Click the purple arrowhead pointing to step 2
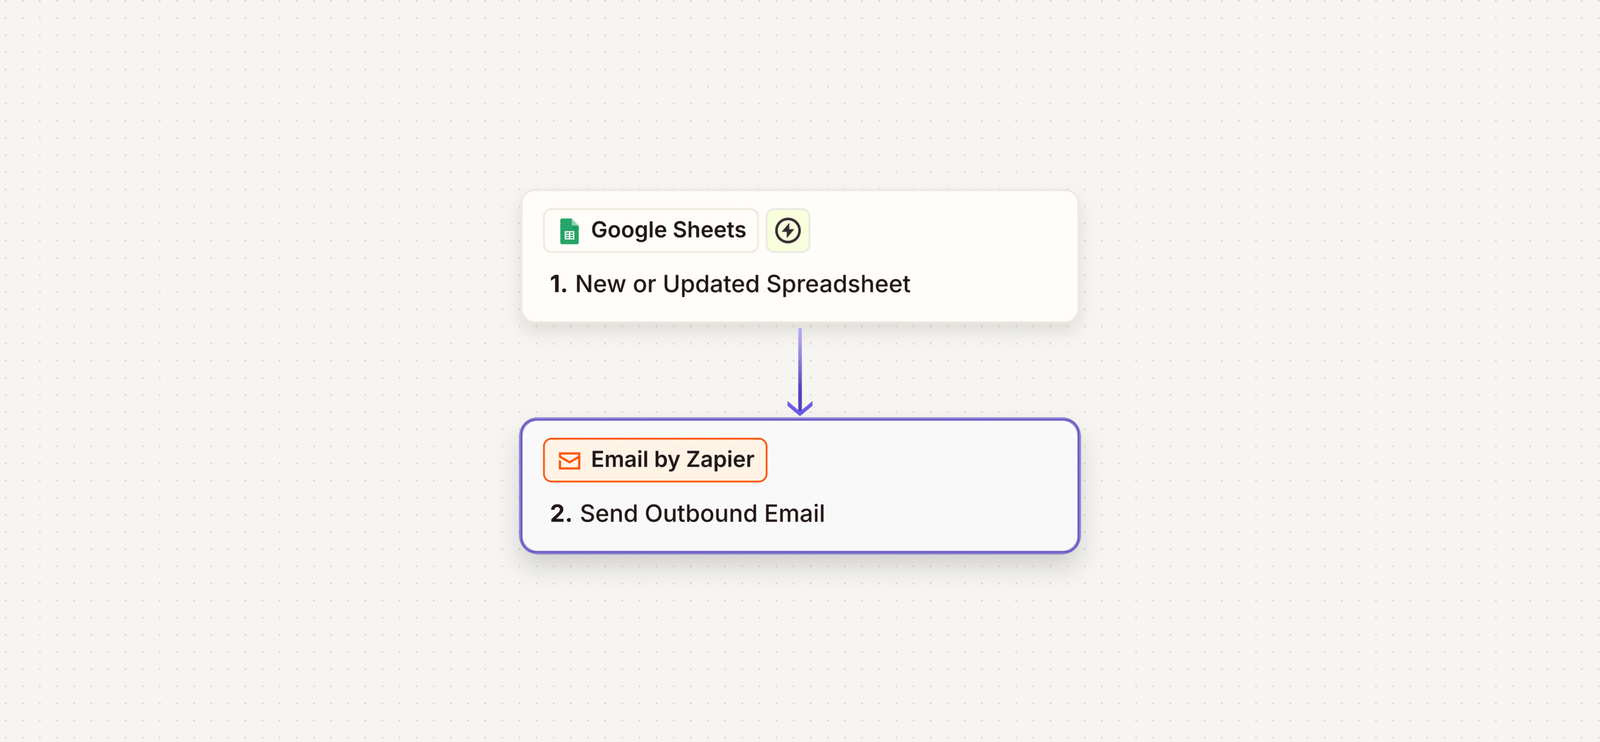The width and height of the screenshot is (1600, 742). [800, 407]
